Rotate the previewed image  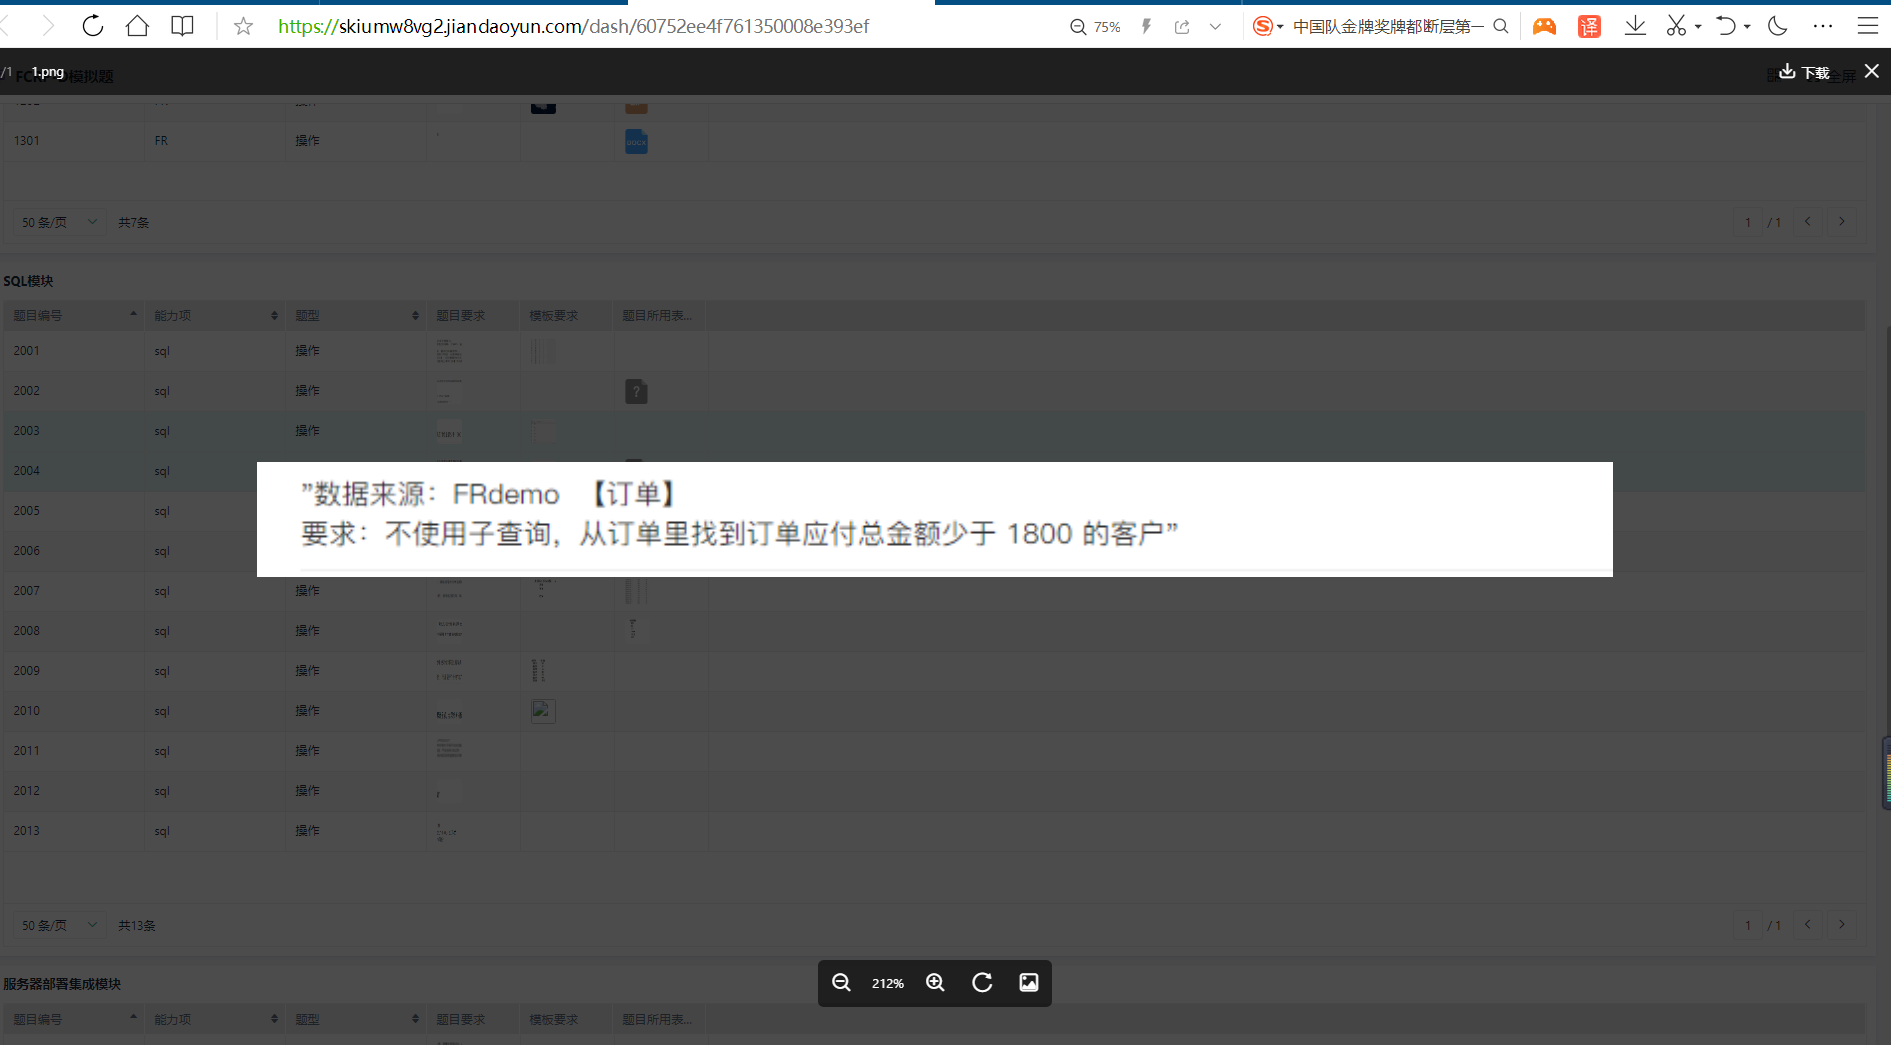coord(982,983)
